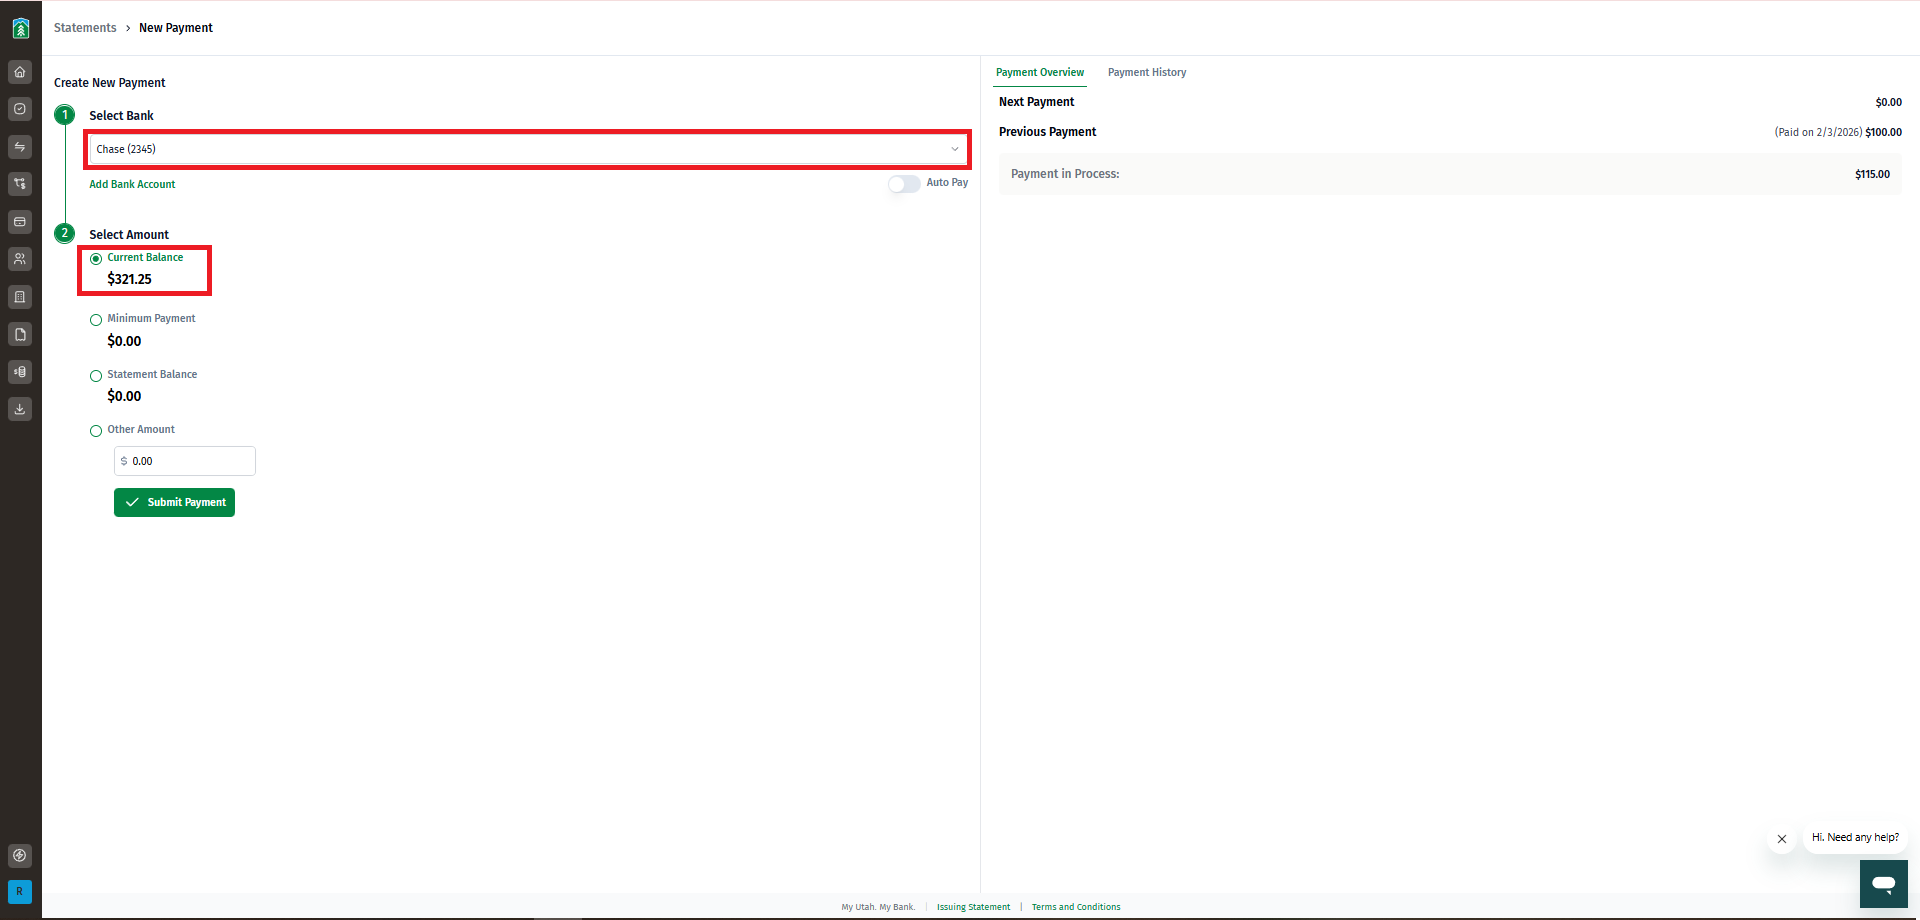Click the Submit Payment button
Screen dimensions: 1920x920
click(174, 502)
